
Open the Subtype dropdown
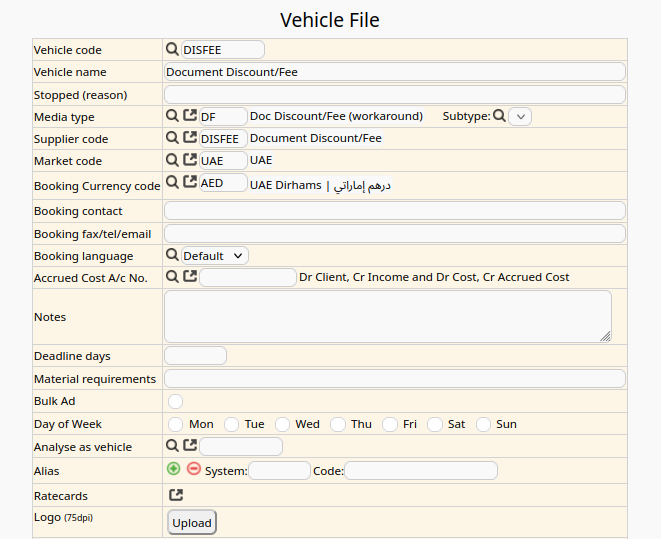pos(520,116)
